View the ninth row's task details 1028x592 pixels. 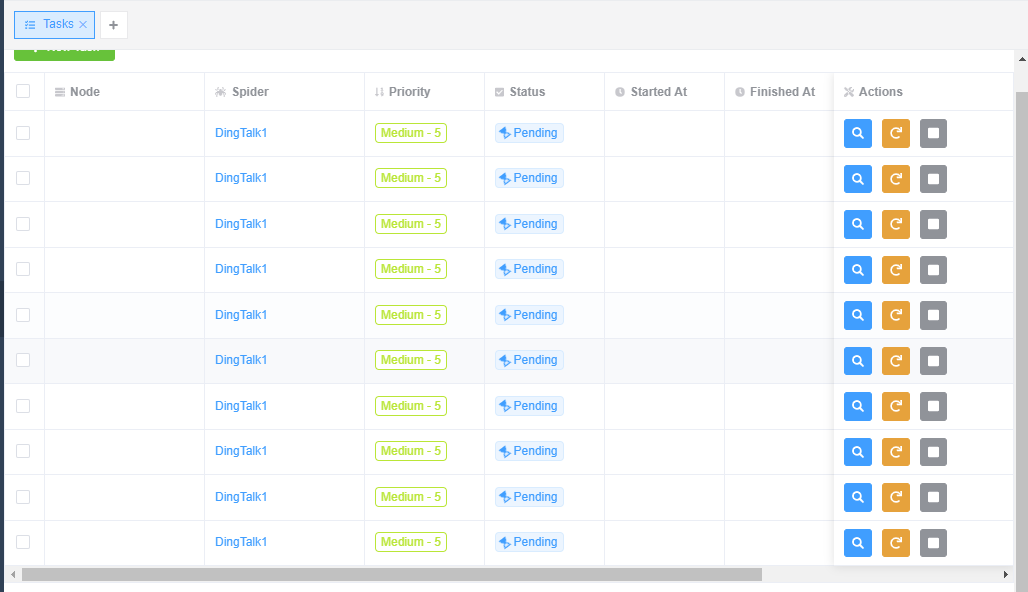858,498
